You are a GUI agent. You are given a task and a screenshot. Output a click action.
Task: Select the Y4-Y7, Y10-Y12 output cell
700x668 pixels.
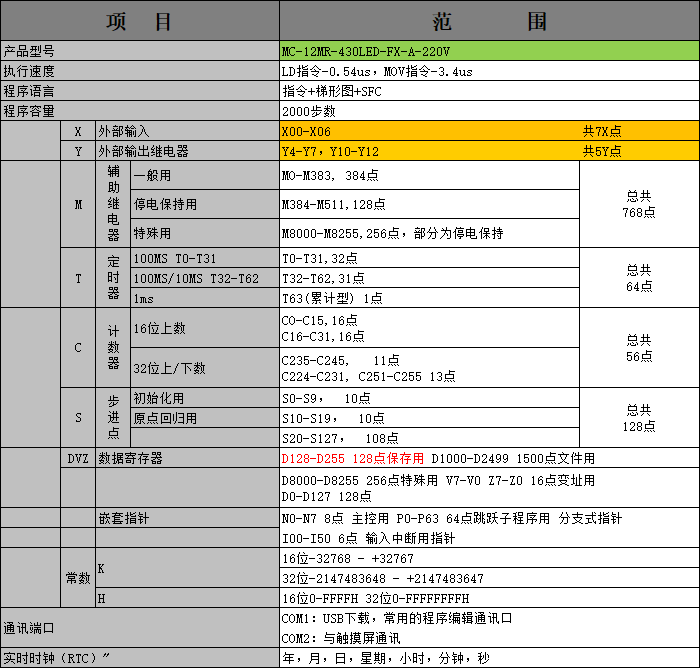click(489, 151)
